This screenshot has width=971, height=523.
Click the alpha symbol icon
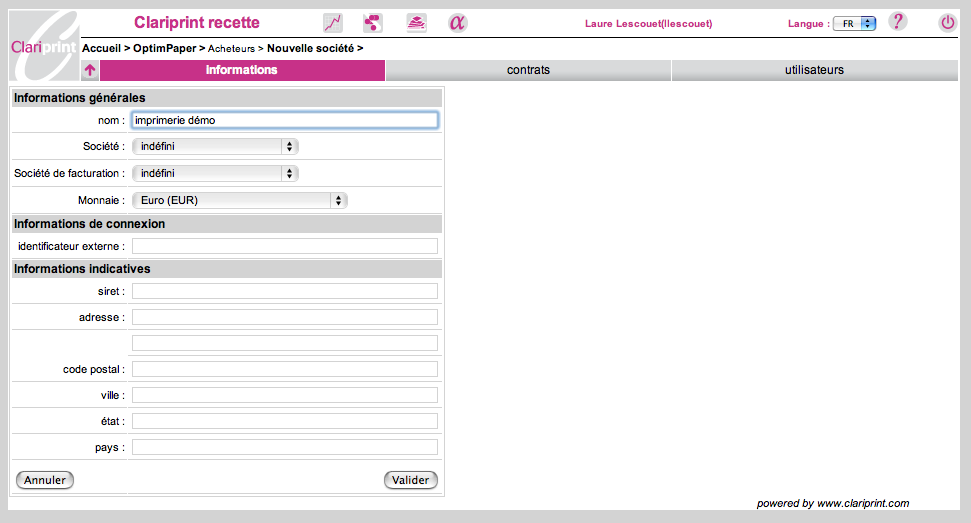(457, 23)
